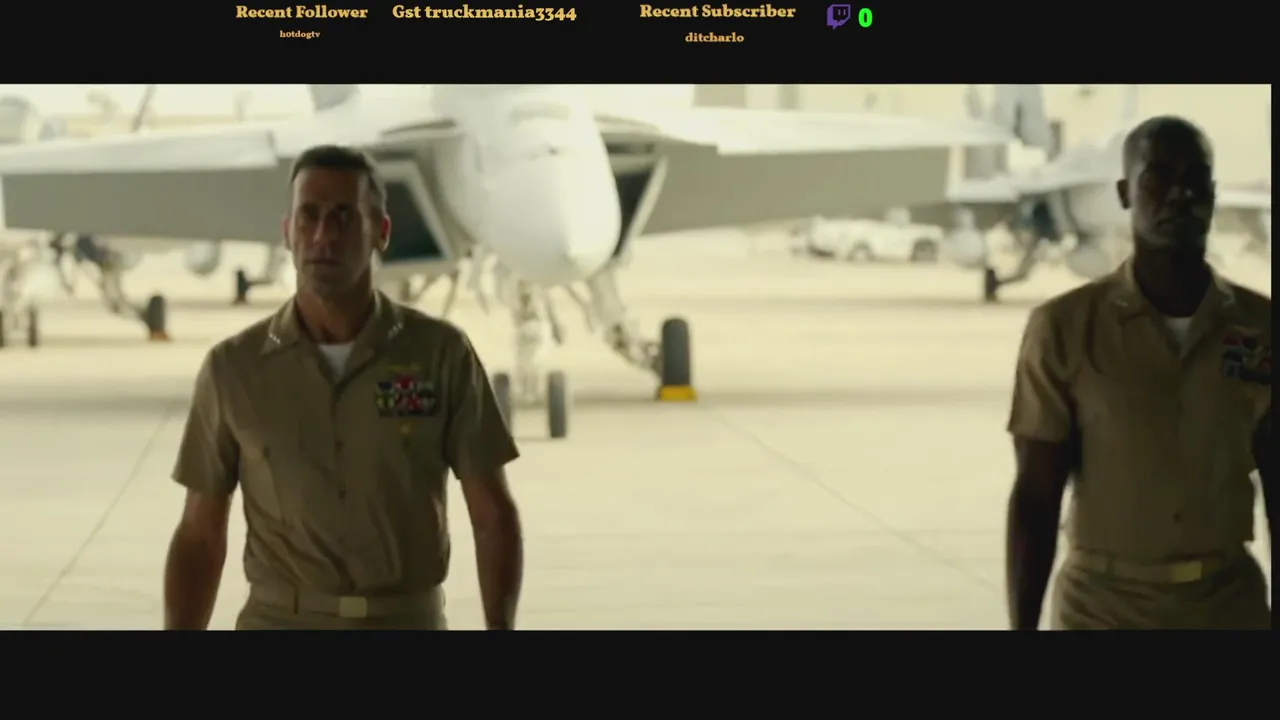The width and height of the screenshot is (1280, 720).
Task: Click the green counter value 0
Action: tap(865, 18)
